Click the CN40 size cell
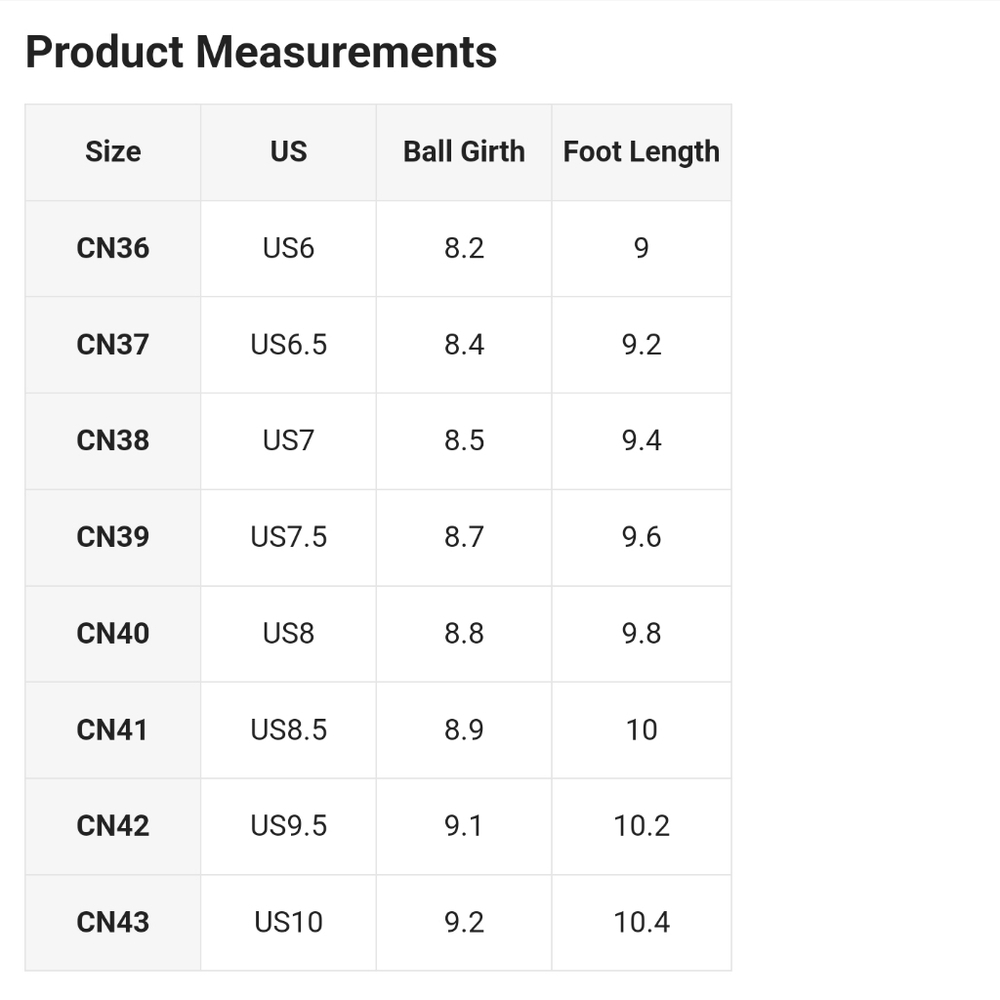 pos(113,634)
